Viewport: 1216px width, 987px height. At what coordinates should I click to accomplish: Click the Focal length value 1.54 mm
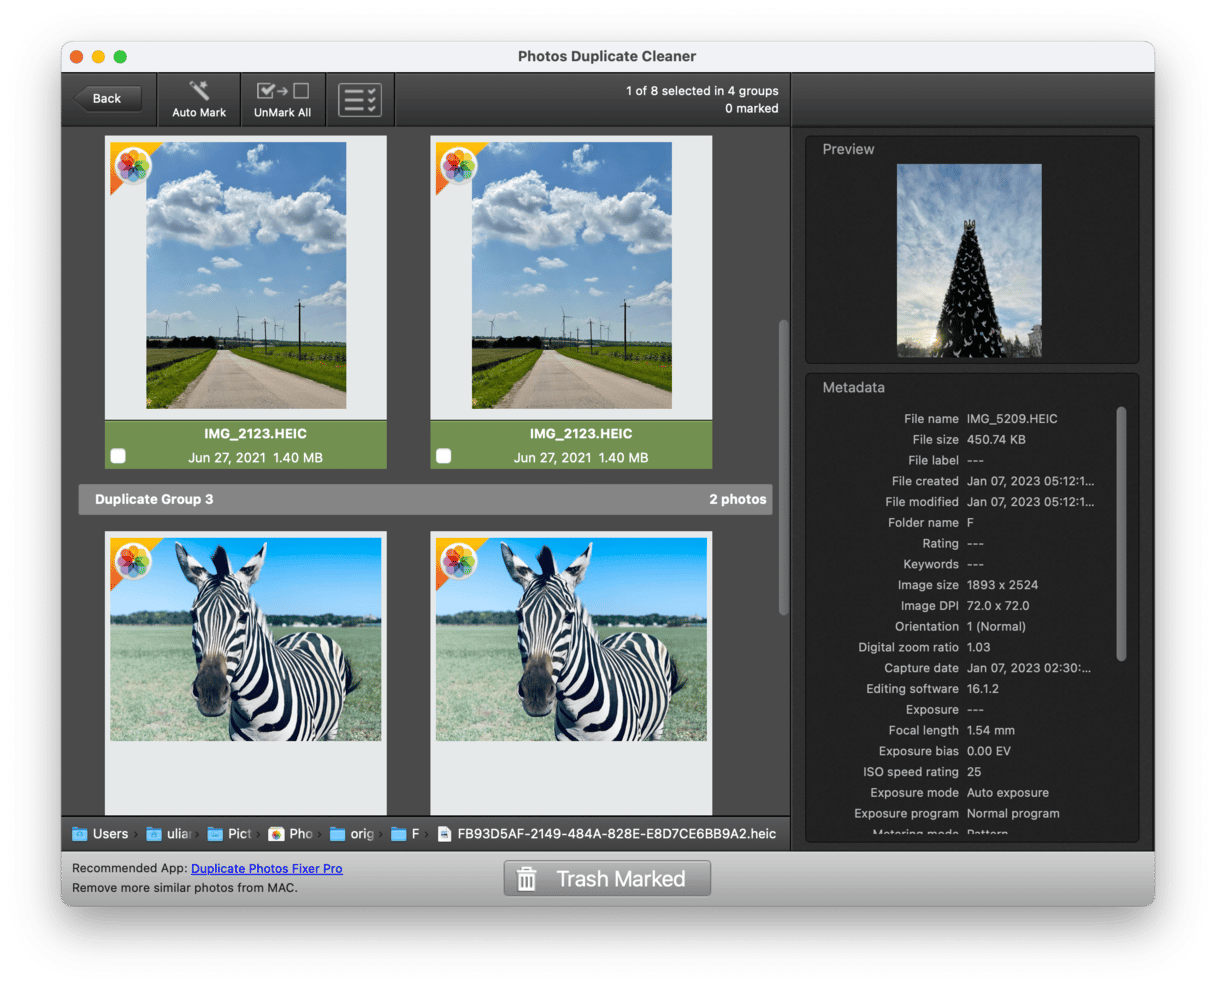(991, 731)
